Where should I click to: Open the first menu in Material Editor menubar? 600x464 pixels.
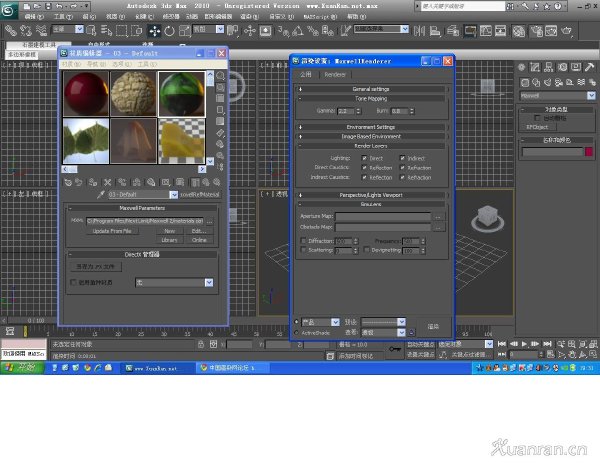click(71, 64)
